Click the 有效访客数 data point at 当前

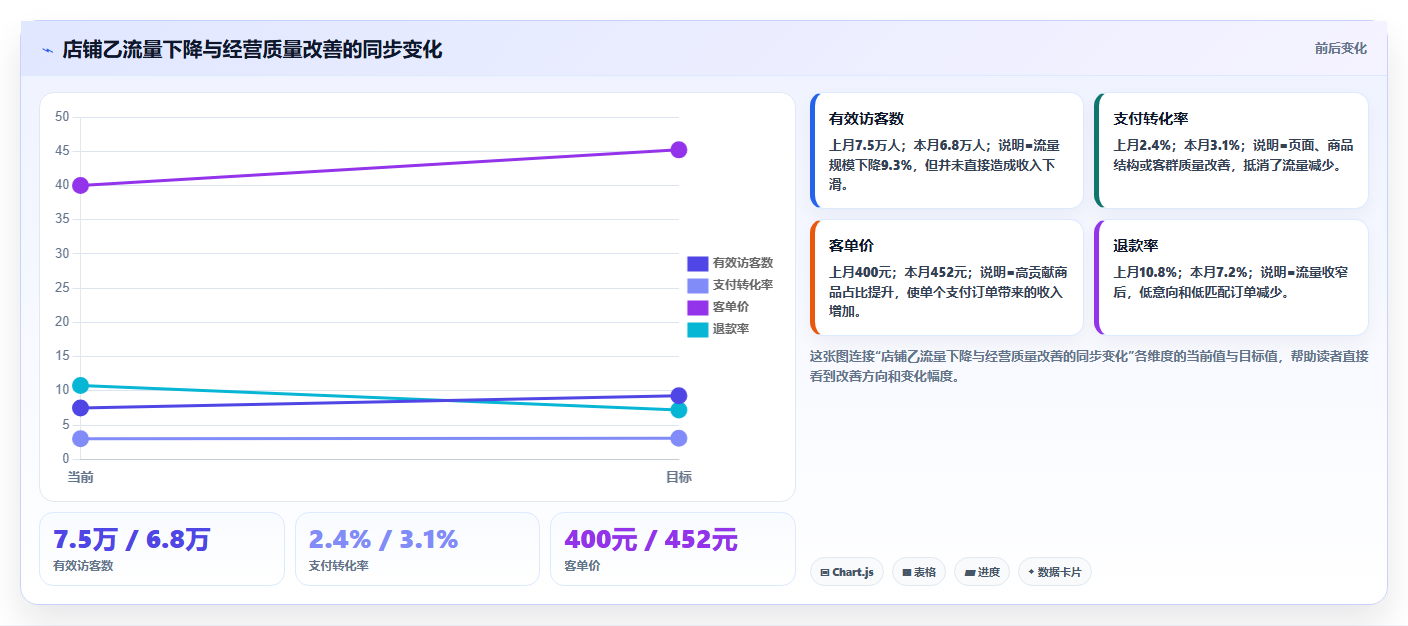[81, 408]
